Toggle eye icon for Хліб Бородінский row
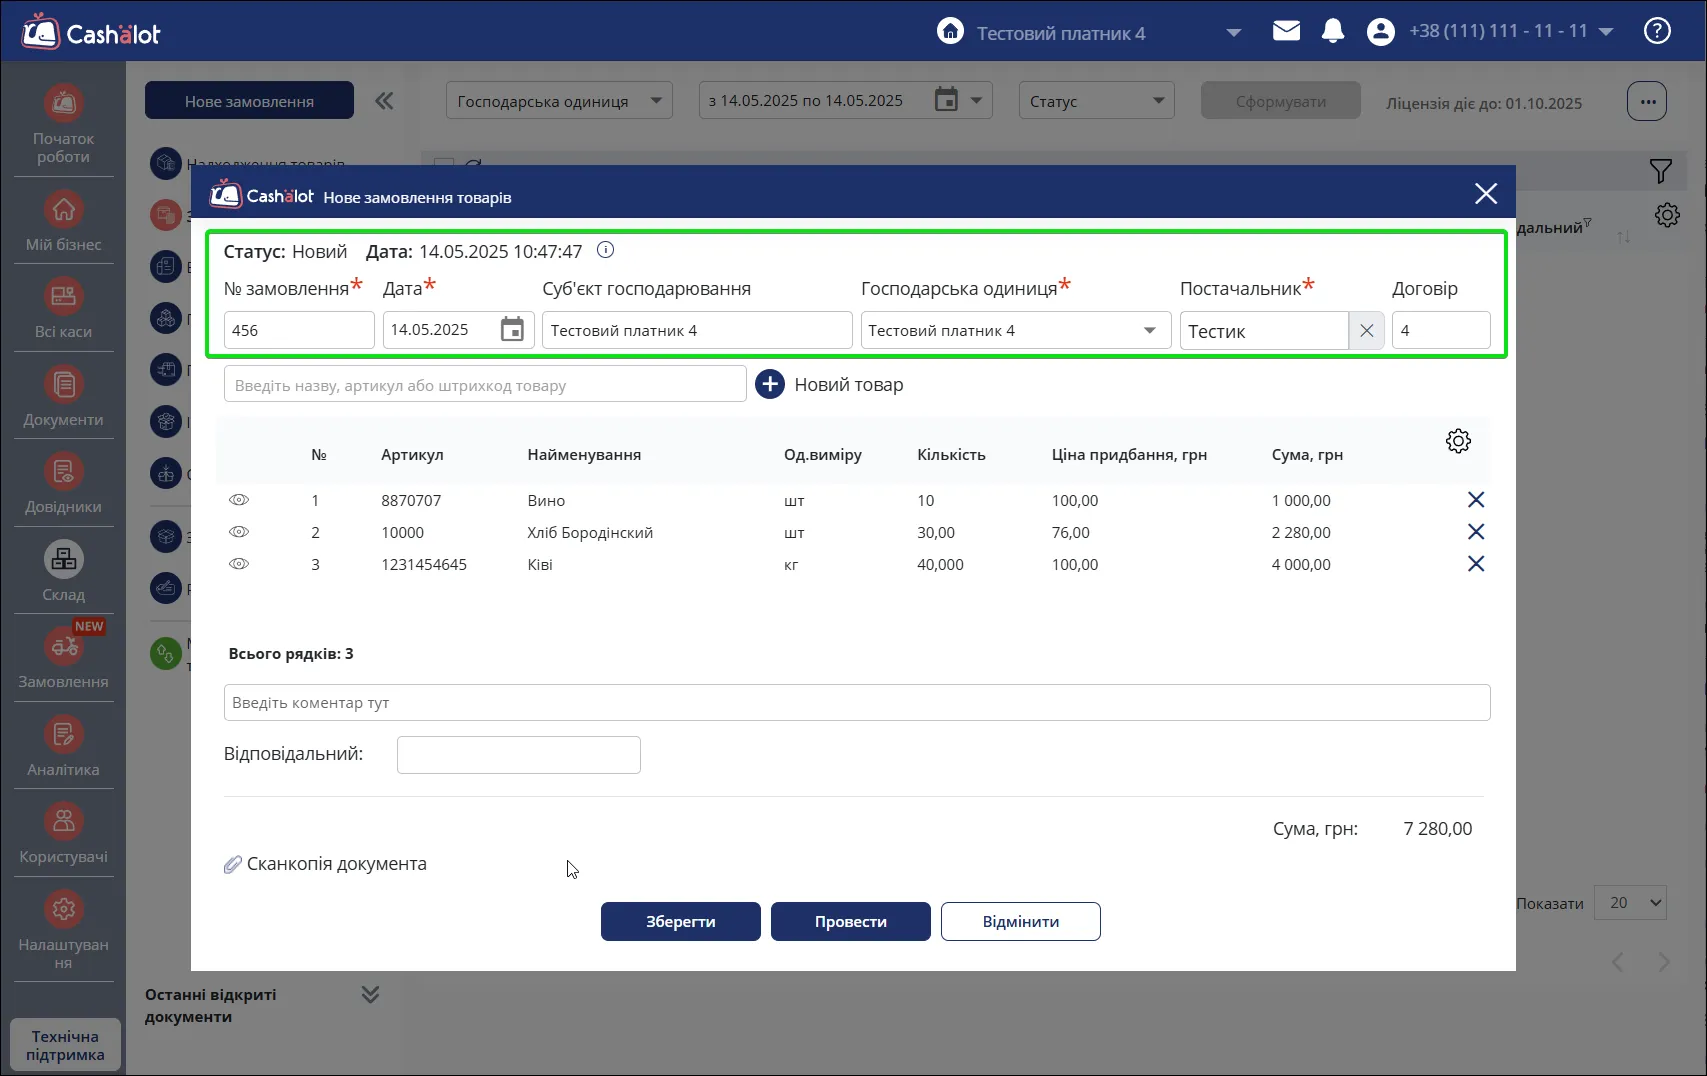 pyautogui.click(x=239, y=532)
